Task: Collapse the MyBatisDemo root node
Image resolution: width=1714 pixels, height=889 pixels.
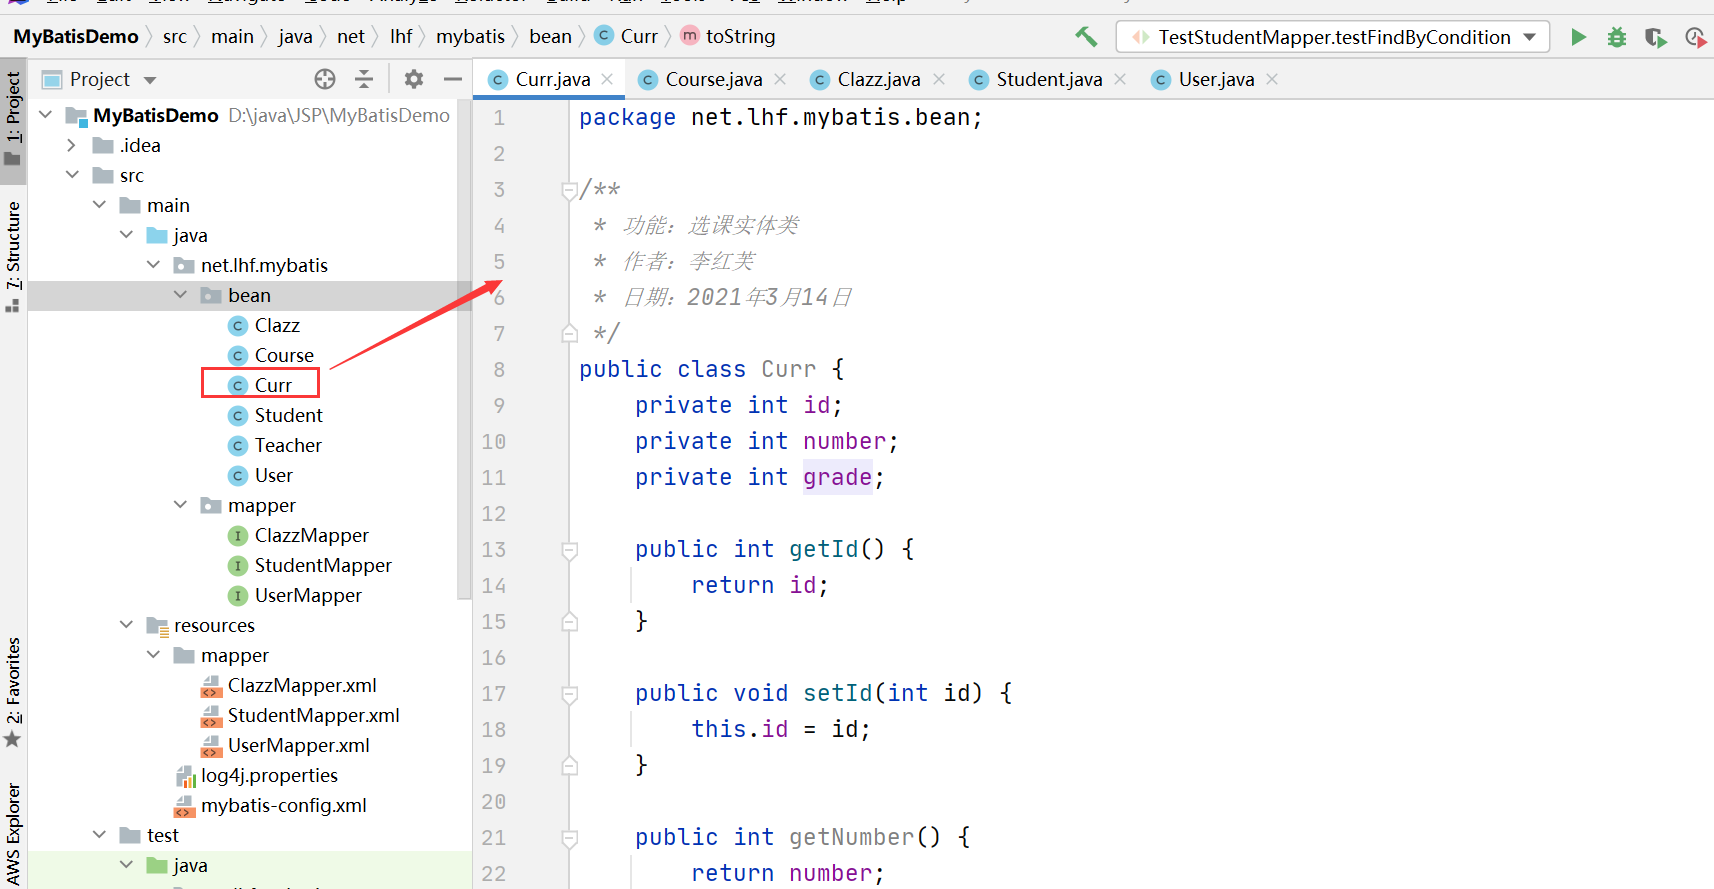Action: pos(45,115)
